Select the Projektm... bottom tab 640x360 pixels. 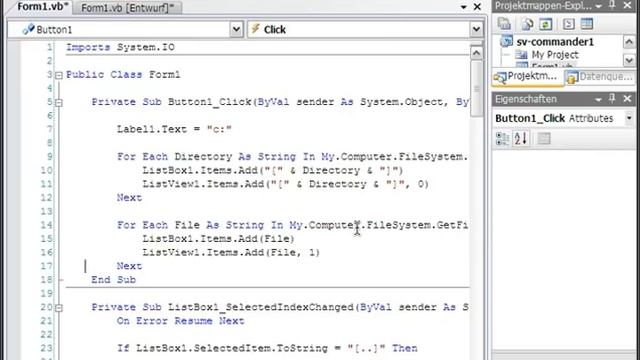(x=527, y=76)
